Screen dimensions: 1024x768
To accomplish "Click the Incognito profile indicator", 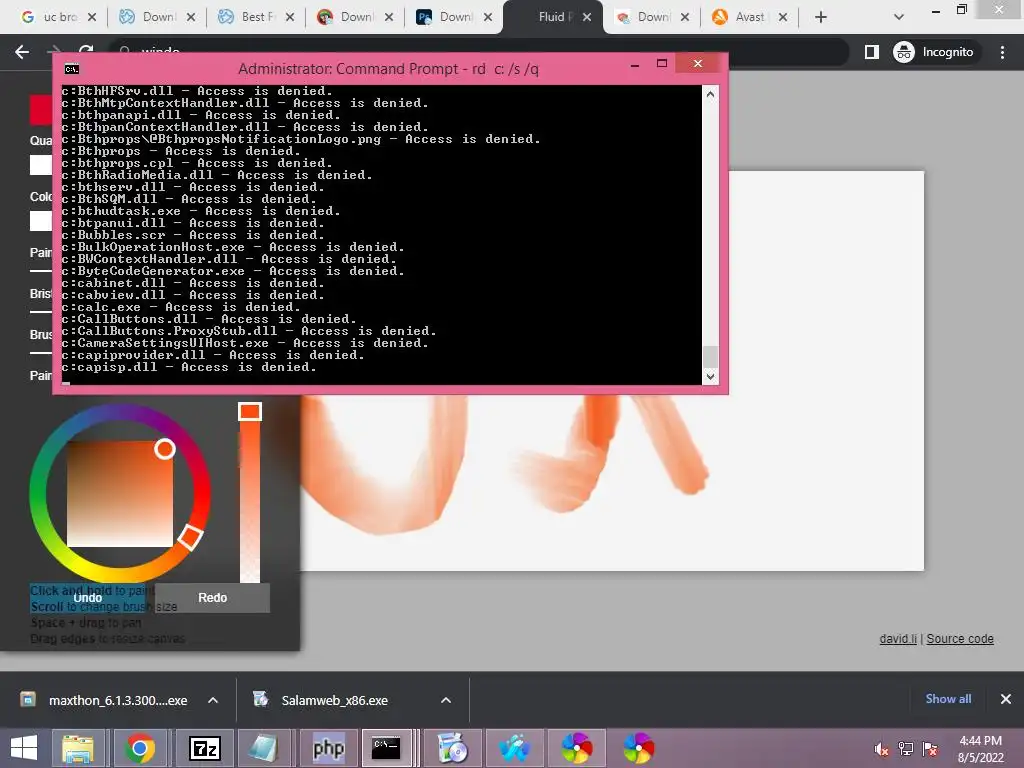I will 934,52.
